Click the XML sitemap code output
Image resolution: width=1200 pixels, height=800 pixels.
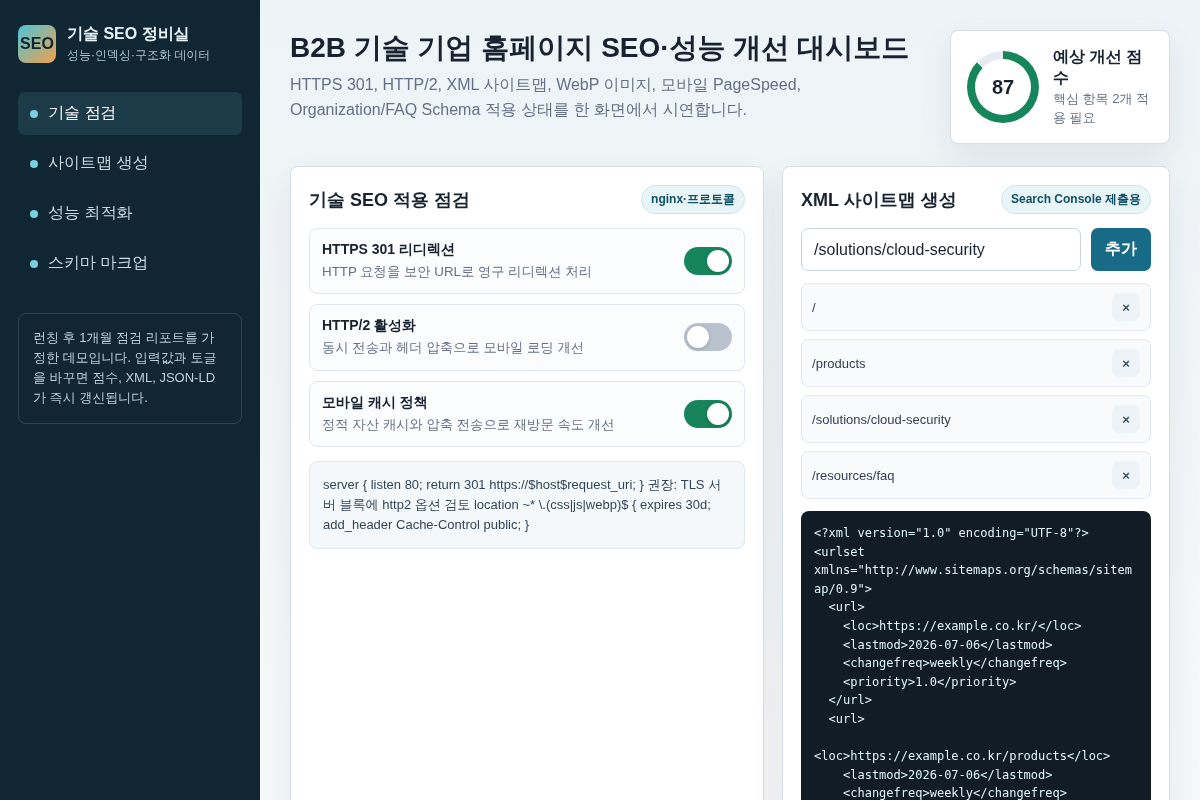tap(976, 655)
